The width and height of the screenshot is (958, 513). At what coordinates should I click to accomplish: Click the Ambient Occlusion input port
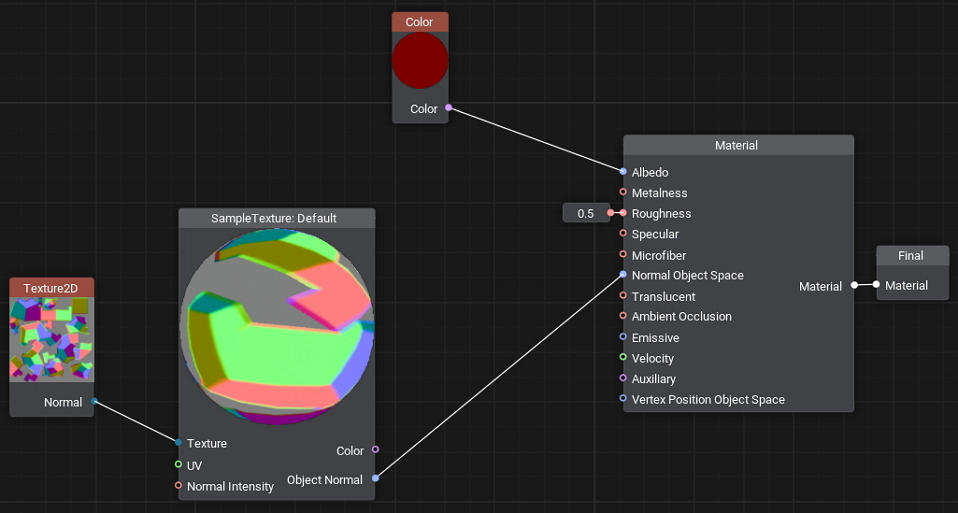[x=623, y=316]
